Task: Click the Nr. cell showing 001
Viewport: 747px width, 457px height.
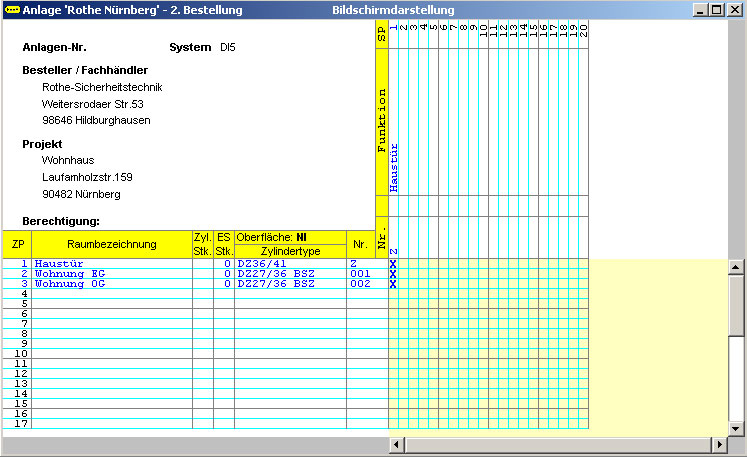Action: [367, 274]
